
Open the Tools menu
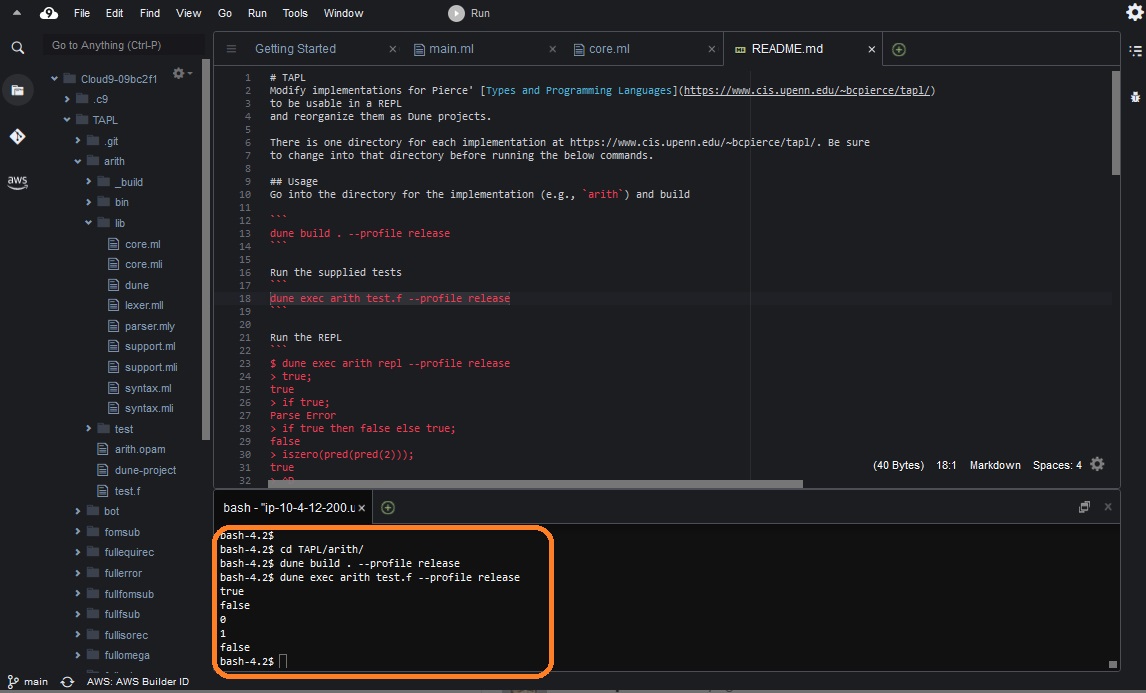(295, 13)
